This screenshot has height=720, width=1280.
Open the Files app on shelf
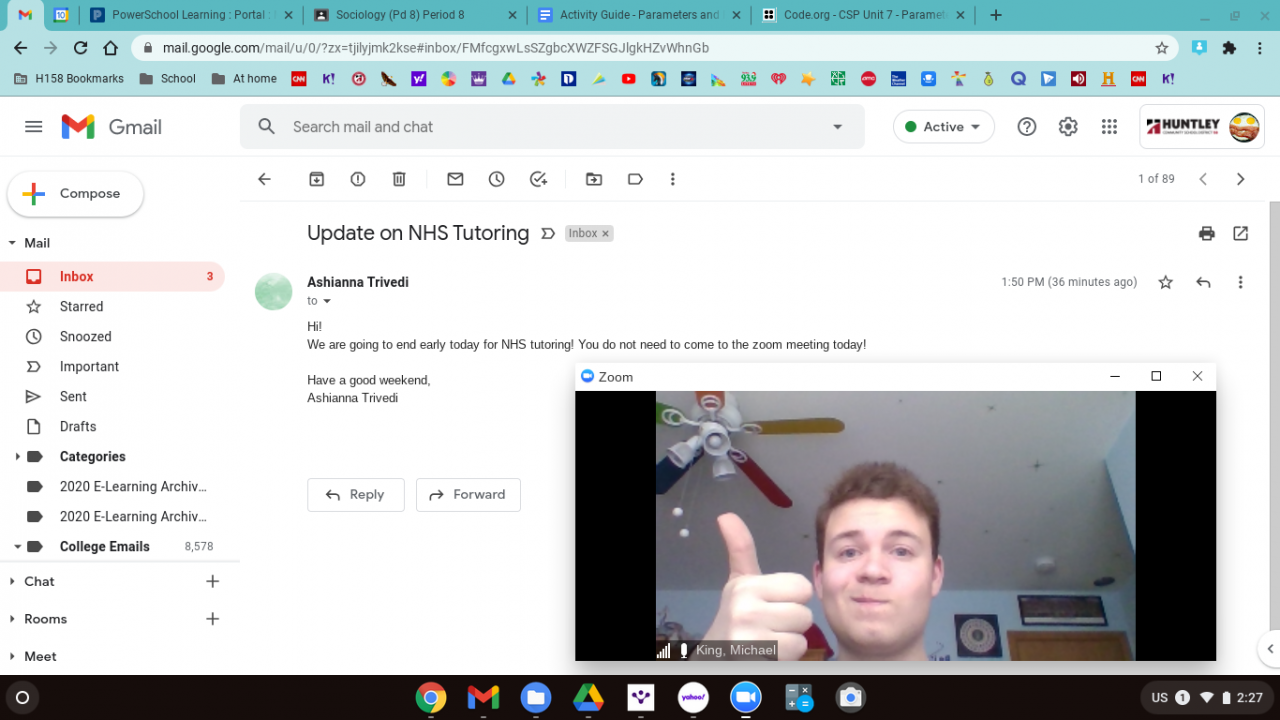pos(536,697)
